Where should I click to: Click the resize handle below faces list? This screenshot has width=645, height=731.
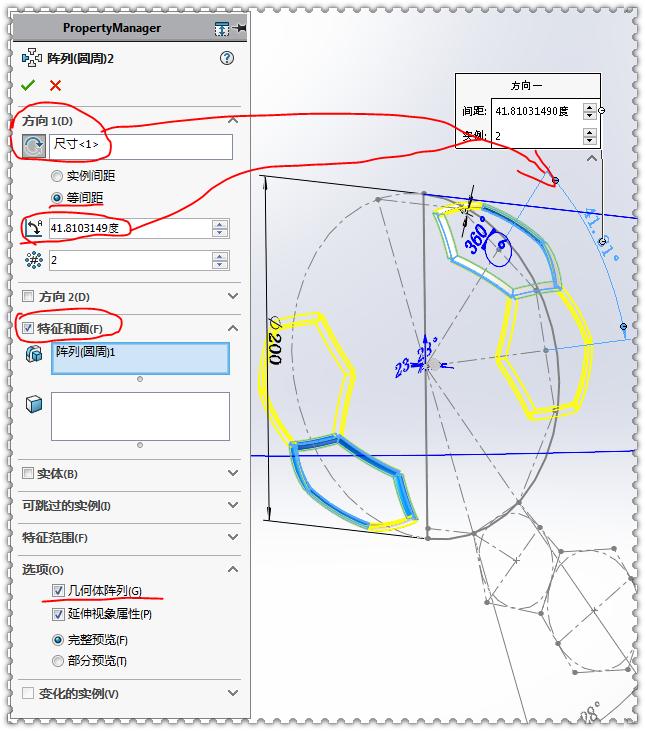(140, 445)
